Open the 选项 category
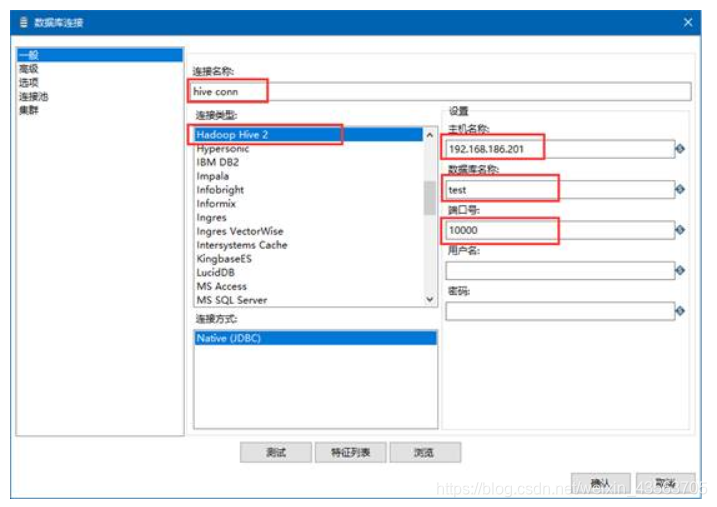The height and width of the screenshot is (507, 717). tap(29, 83)
